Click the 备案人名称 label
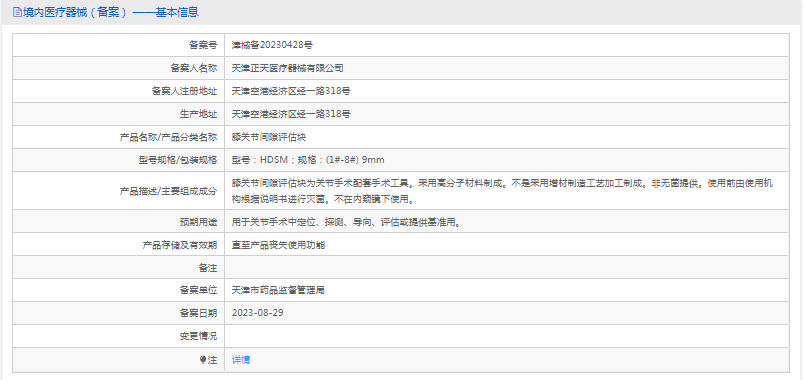 pyautogui.click(x=194, y=68)
